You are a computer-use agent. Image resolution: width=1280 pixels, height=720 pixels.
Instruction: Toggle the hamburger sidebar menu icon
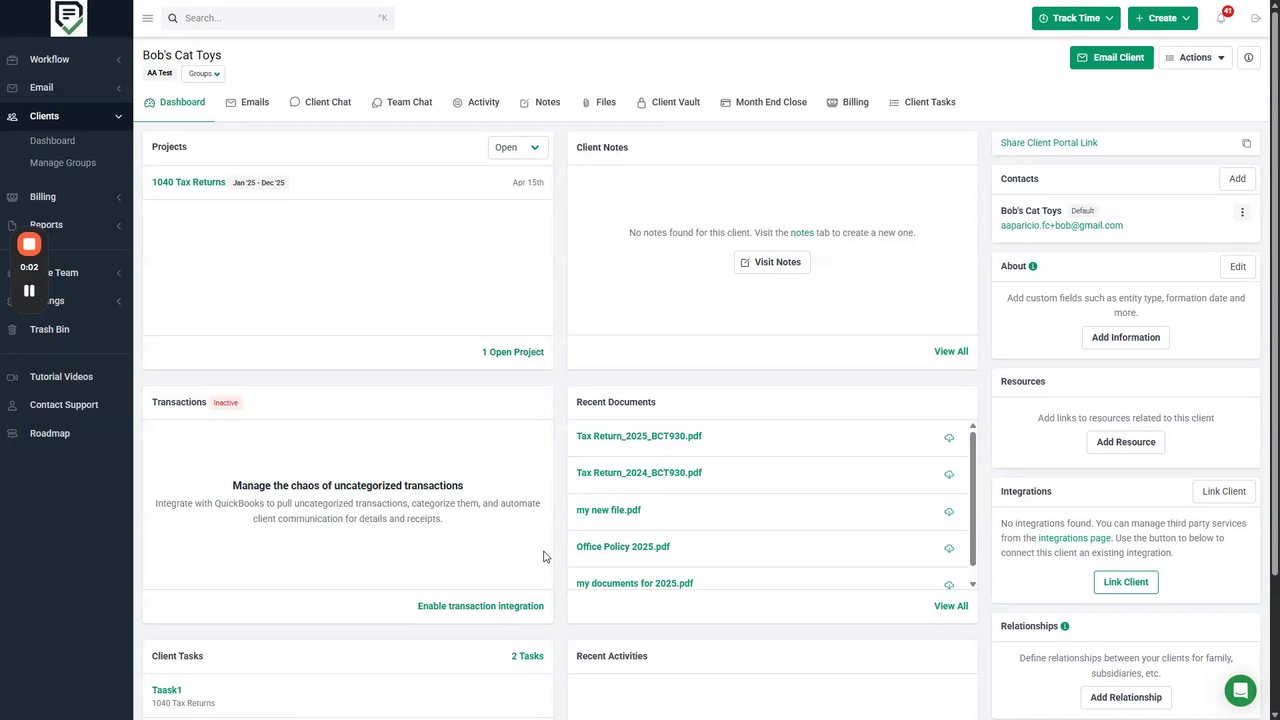click(148, 18)
